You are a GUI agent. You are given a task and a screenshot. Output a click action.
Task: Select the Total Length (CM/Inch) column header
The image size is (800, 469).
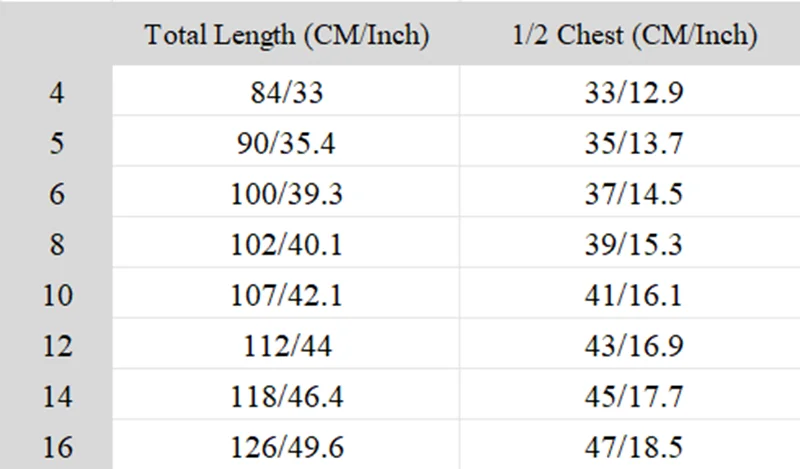click(286, 35)
